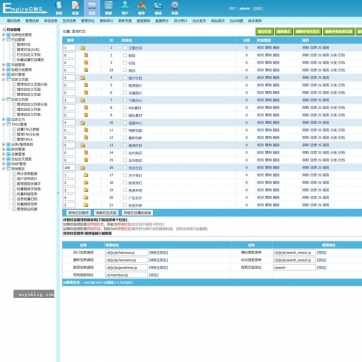This screenshot has width=362, height=362.
Task: Tick the checkbox in row ID 13
Action: pyautogui.click(x=125, y=145)
